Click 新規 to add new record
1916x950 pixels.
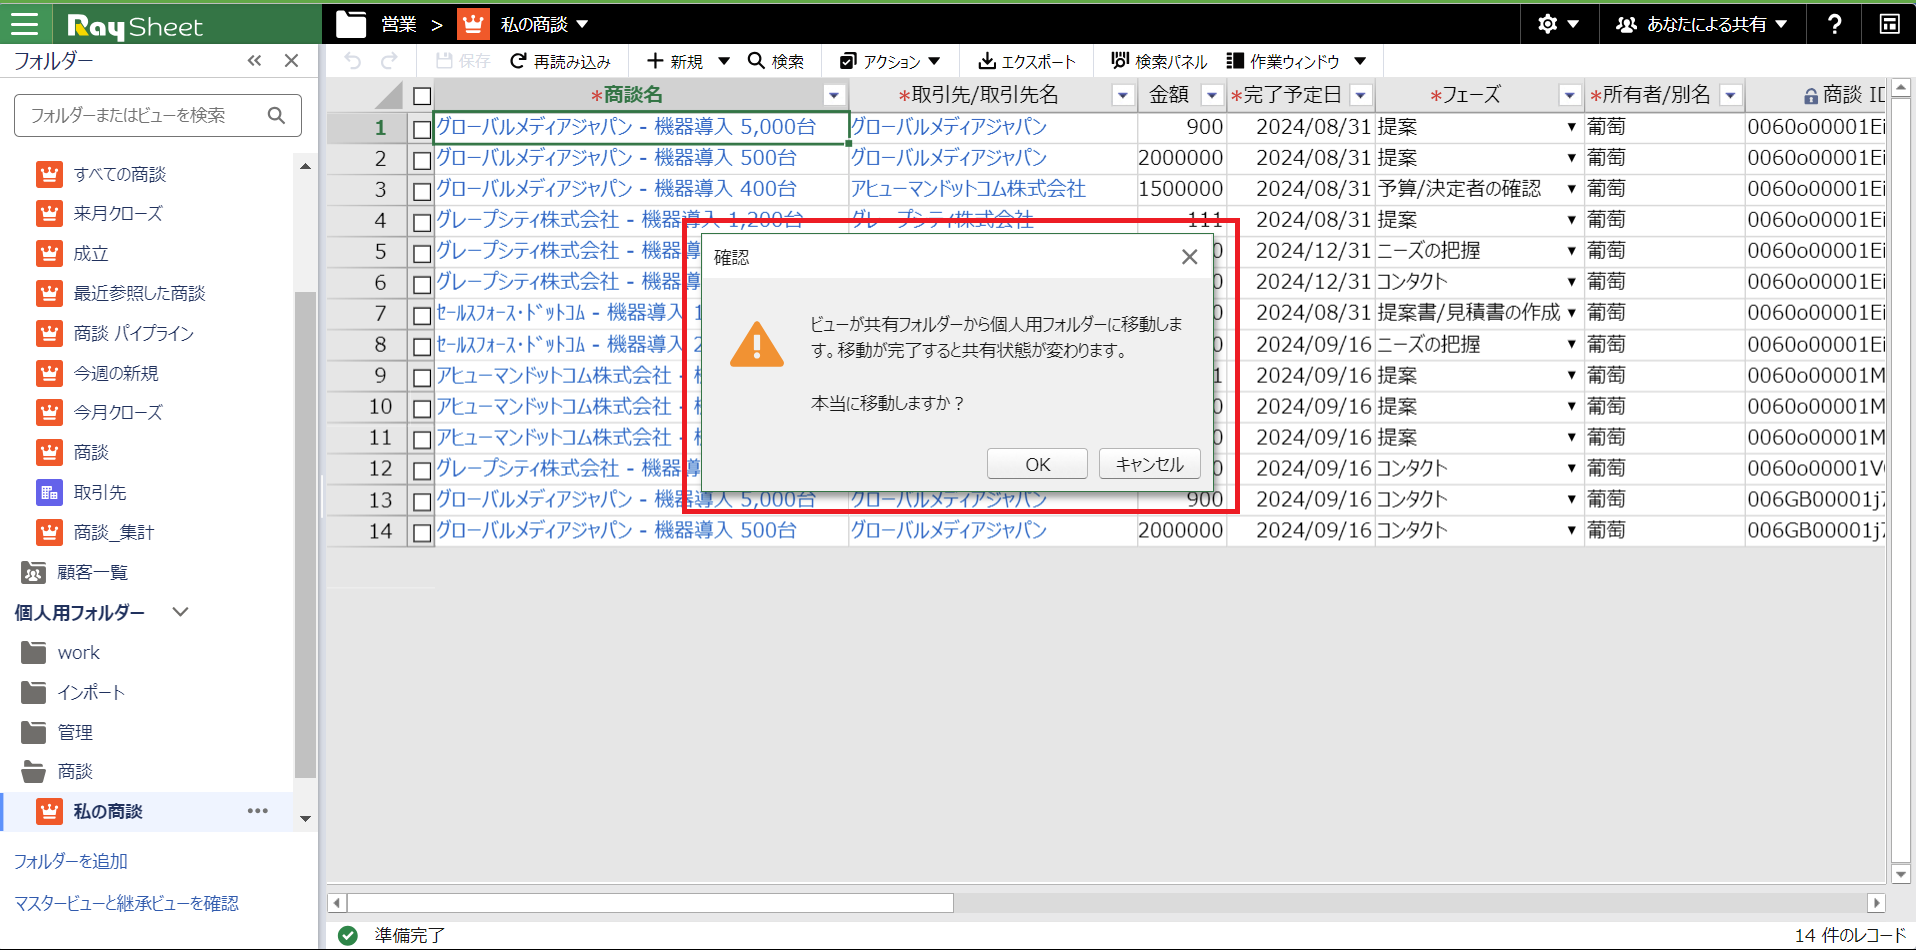pyautogui.click(x=675, y=61)
